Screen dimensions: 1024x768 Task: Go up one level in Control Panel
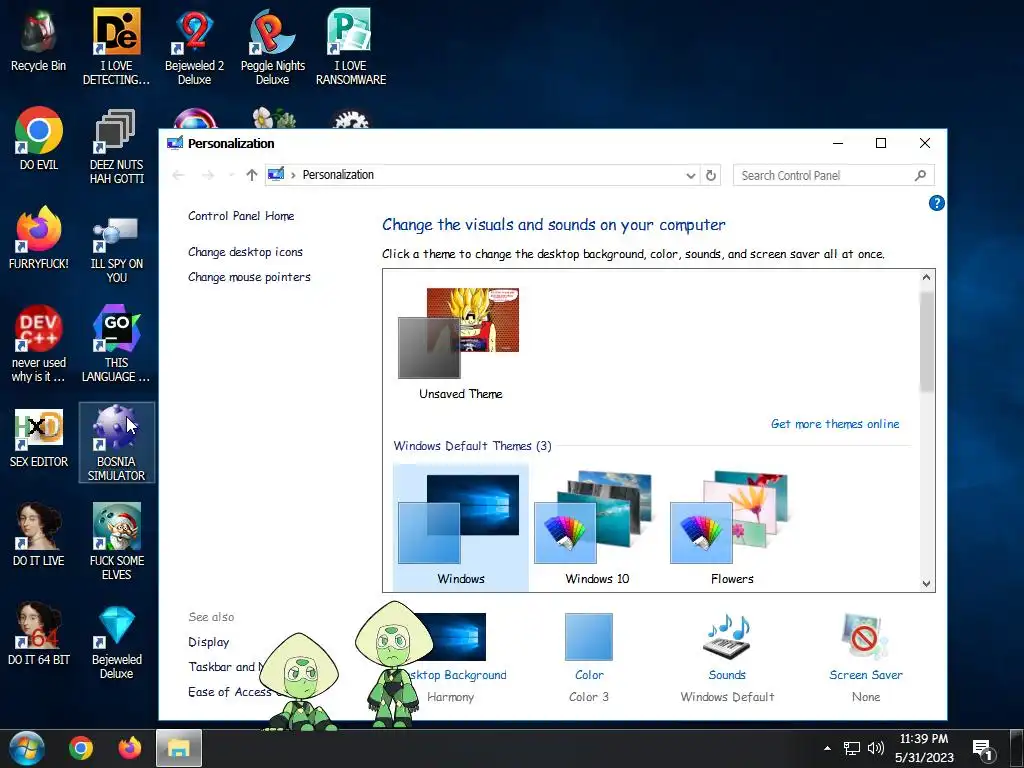point(251,175)
